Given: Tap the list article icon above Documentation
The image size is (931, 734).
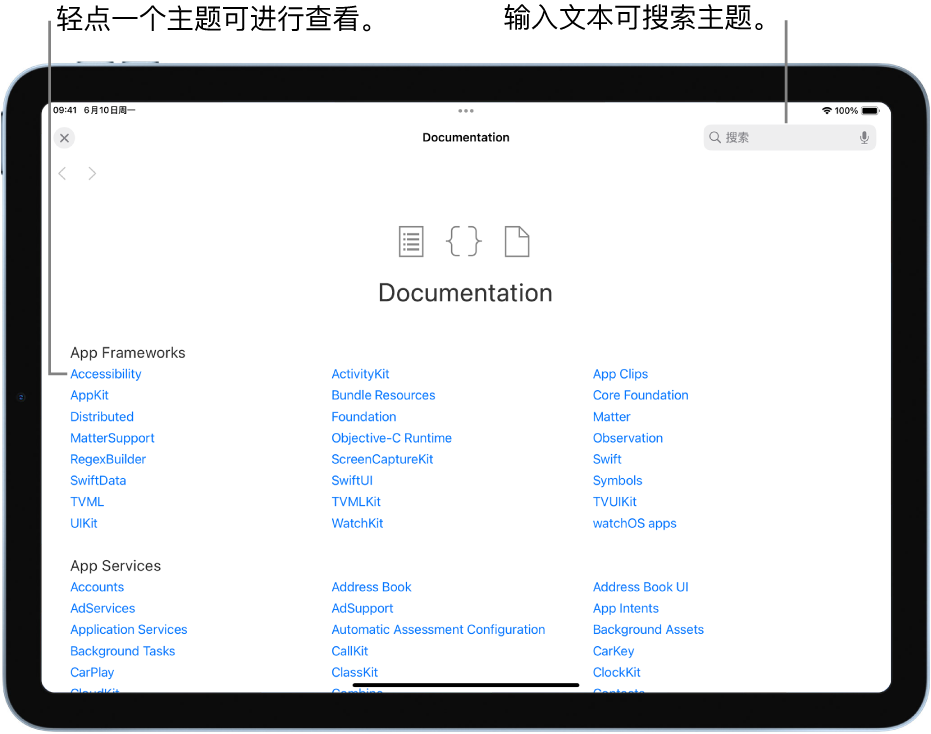Looking at the screenshot, I should click(411, 242).
